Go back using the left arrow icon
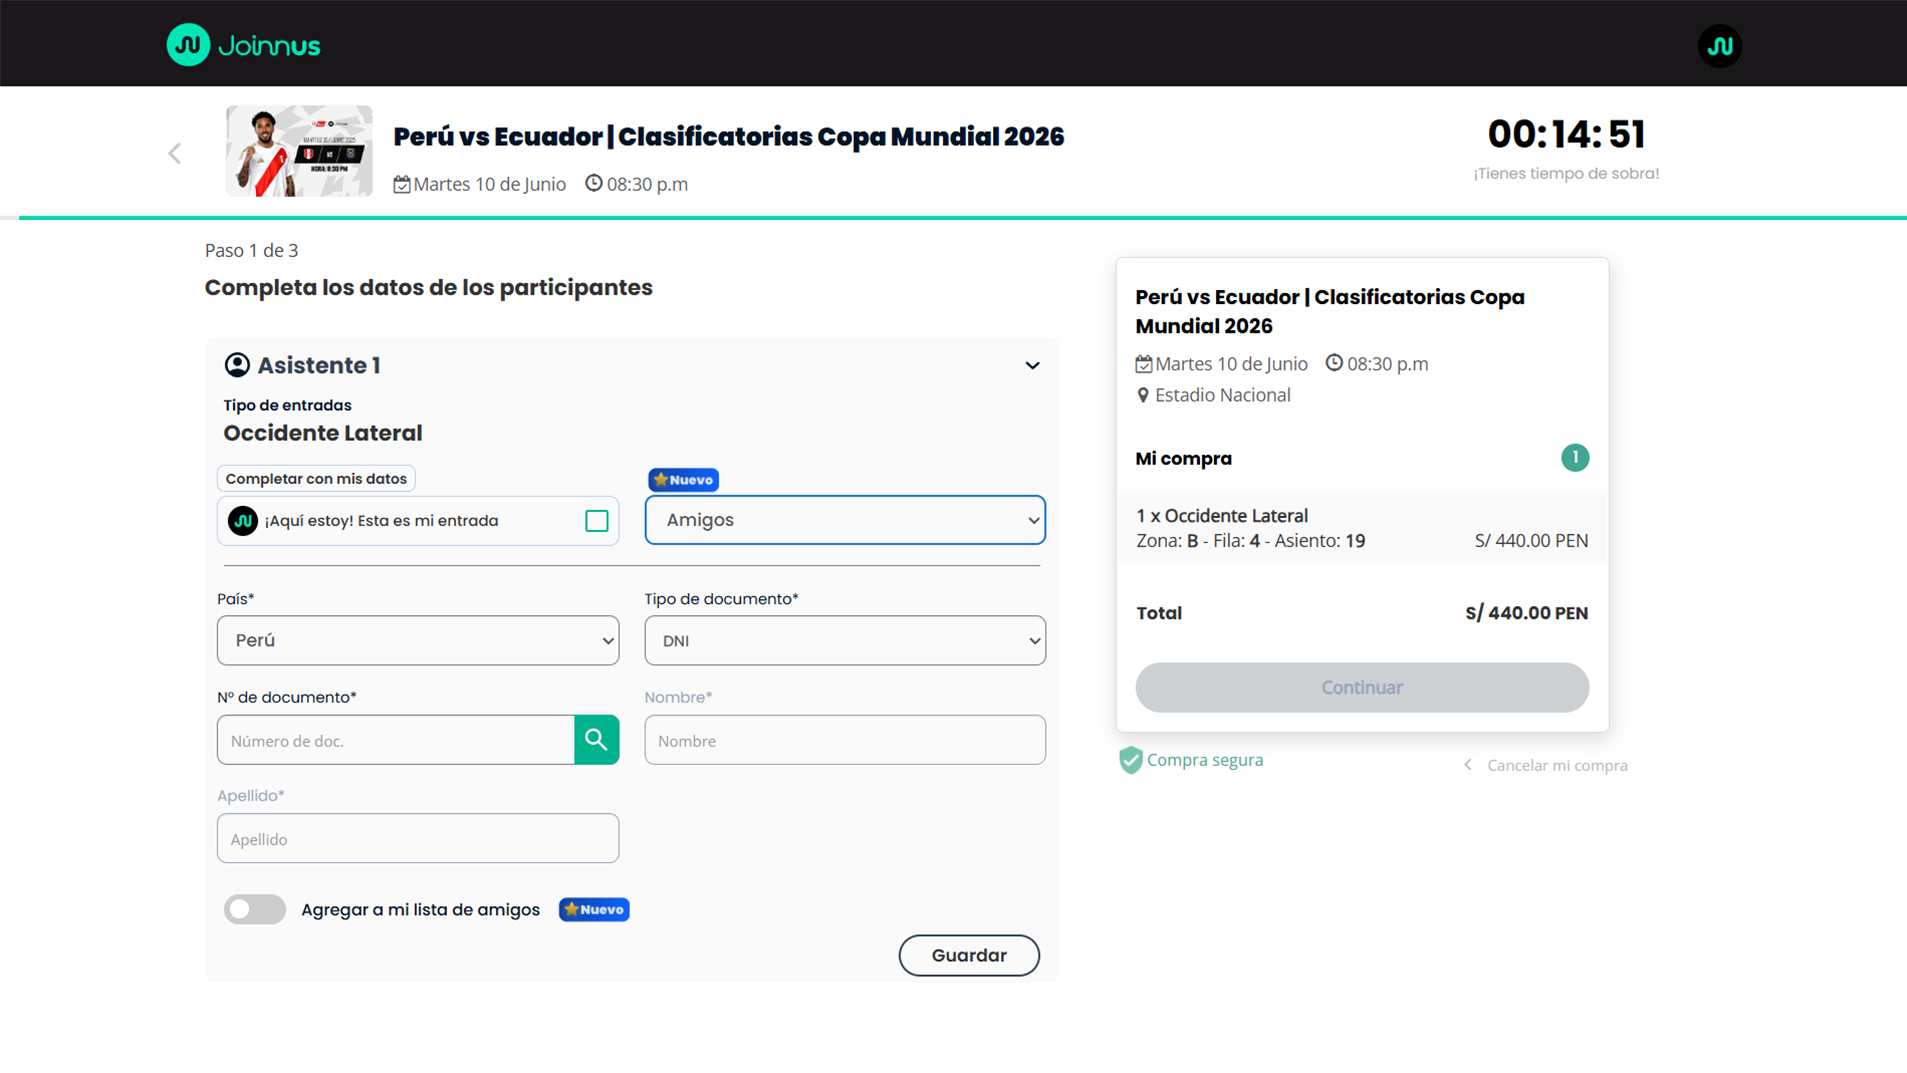Screen dimensions: 1907x1073 pos(175,153)
